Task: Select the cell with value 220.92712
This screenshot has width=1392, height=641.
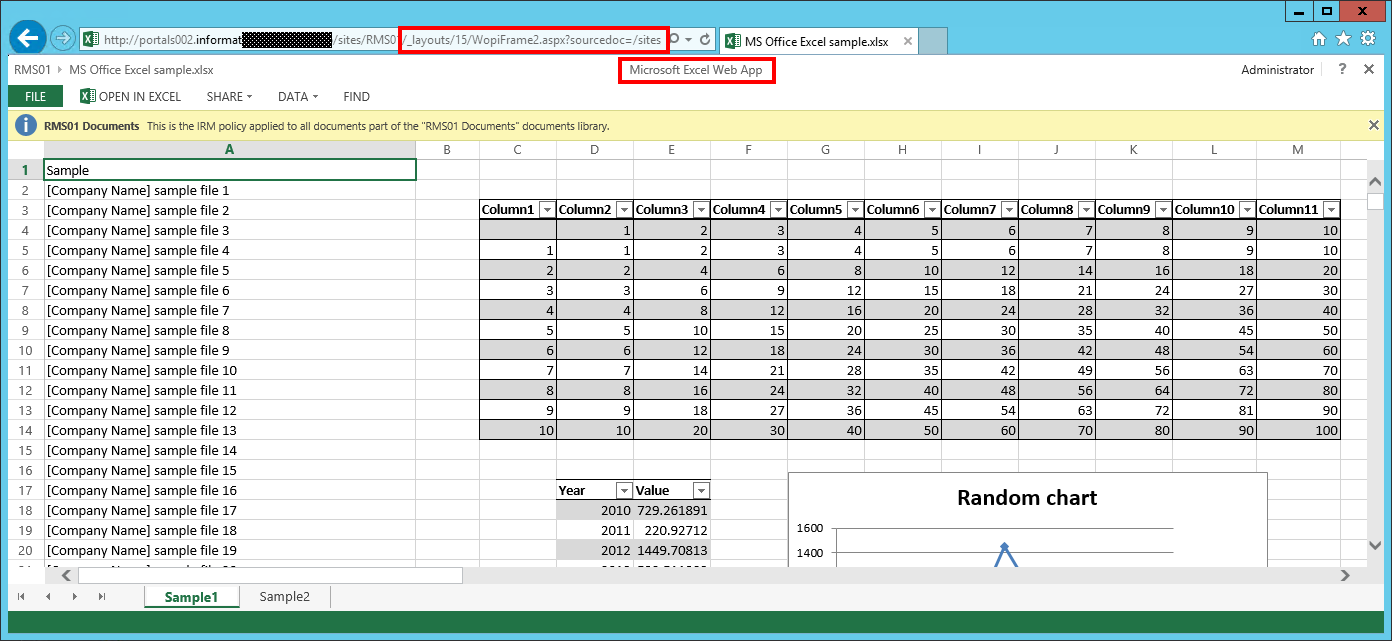Action: pyautogui.click(x=672, y=530)
